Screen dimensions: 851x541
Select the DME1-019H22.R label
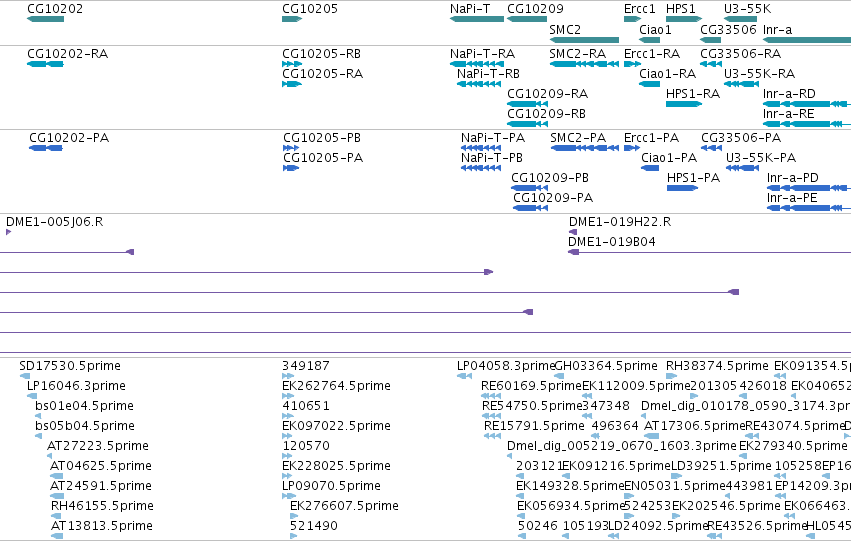620,222
